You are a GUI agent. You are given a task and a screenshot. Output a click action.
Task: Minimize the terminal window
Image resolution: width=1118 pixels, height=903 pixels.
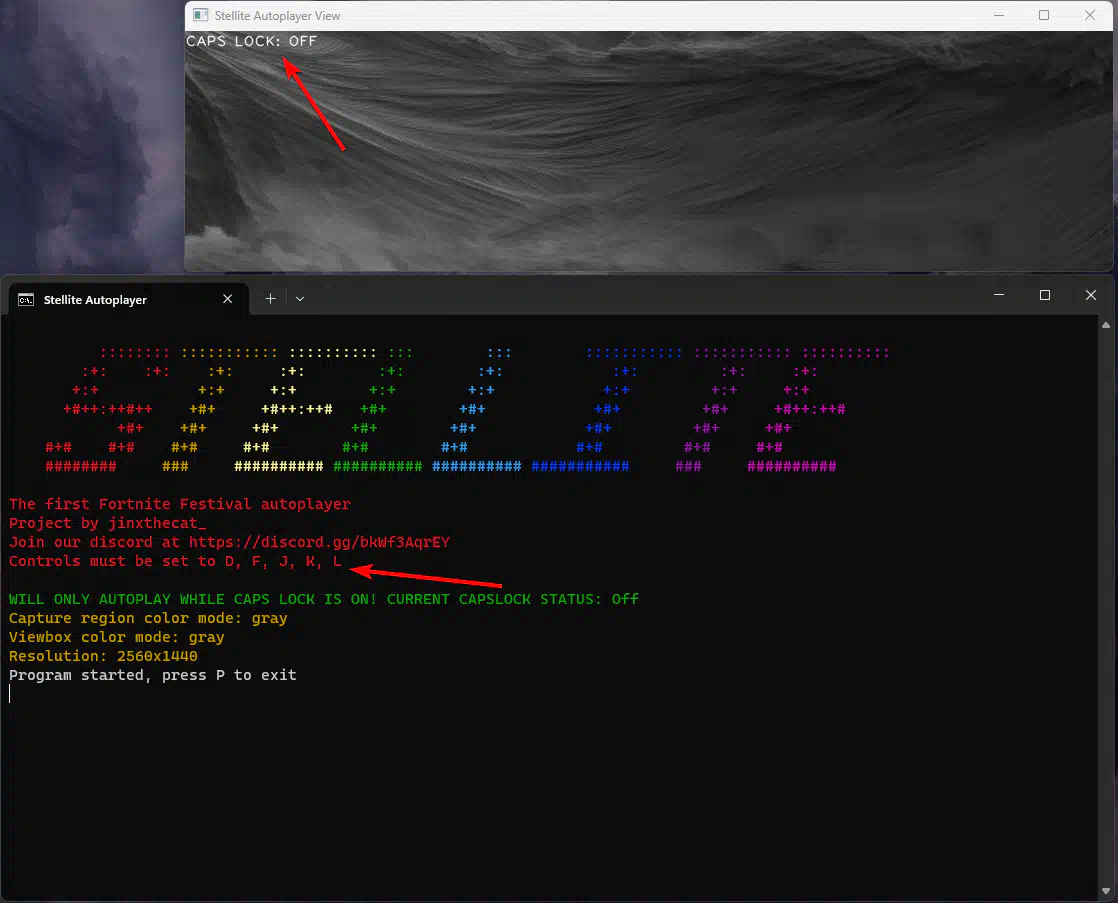coord(998,295)
